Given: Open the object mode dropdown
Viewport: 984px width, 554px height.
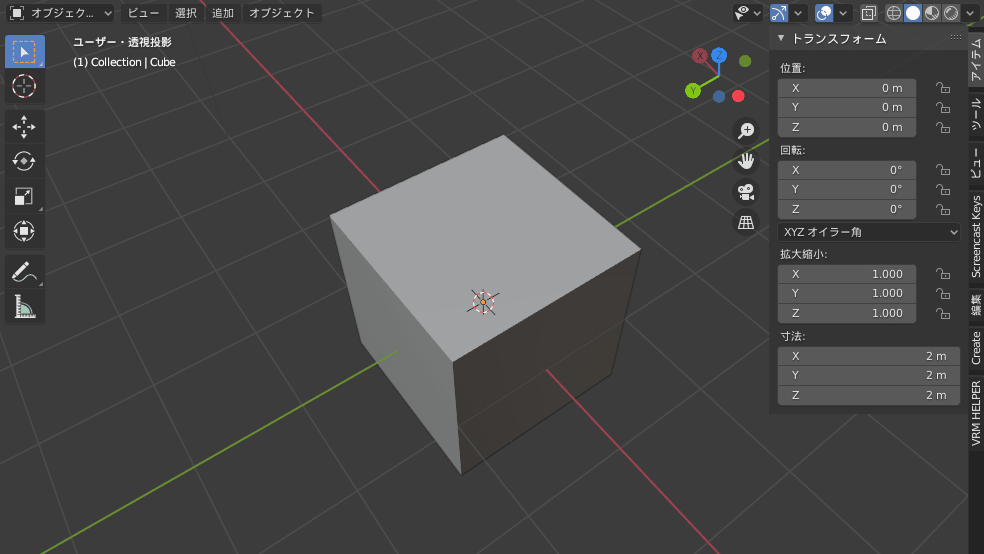Looking at the screenshot, I should pyautogui.click(x=60, y=13).
